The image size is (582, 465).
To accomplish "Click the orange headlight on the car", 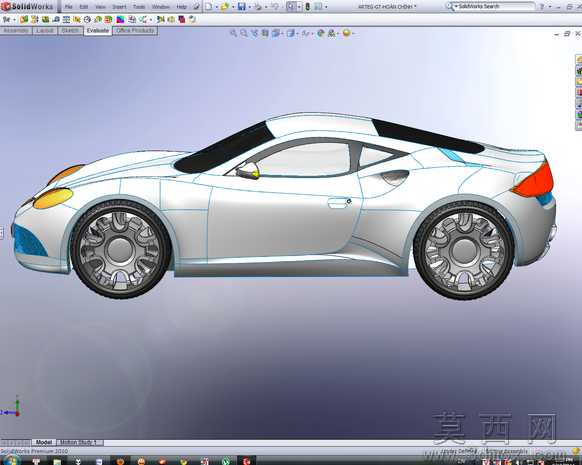I will click(x=53, y=198).
